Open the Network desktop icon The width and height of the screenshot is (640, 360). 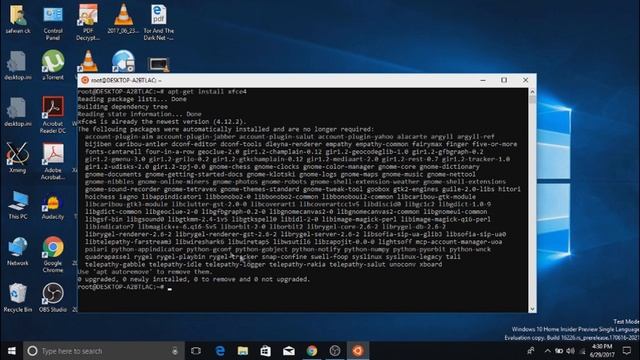click(18, 251)
